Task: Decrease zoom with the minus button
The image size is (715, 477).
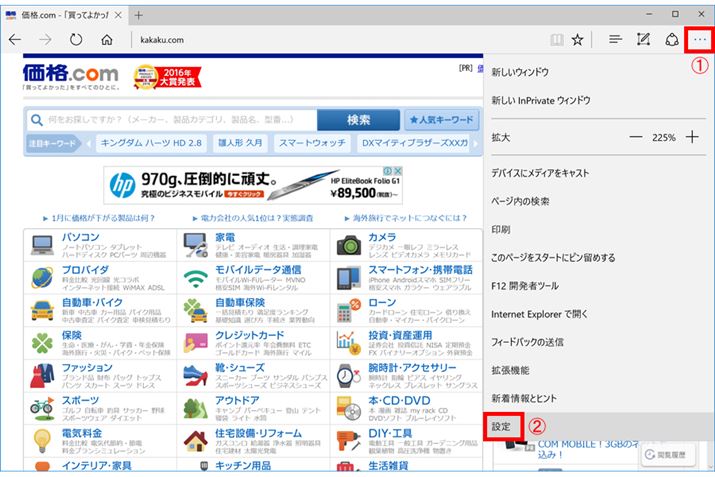Action: [636, 137]
